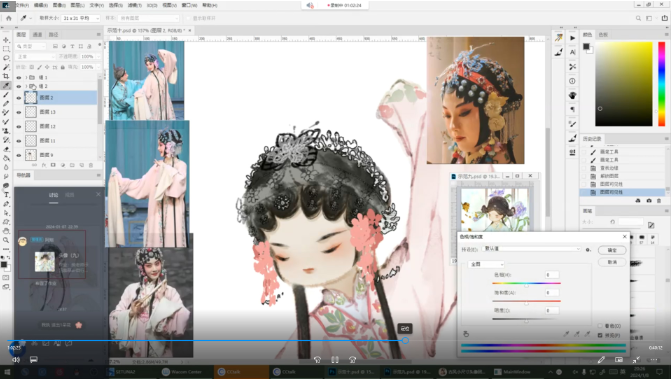The width and height of the screenshot is (672, 379).
Task: Click the video progress bar handle
Action: pyautogui.click(x=405, y=340)
